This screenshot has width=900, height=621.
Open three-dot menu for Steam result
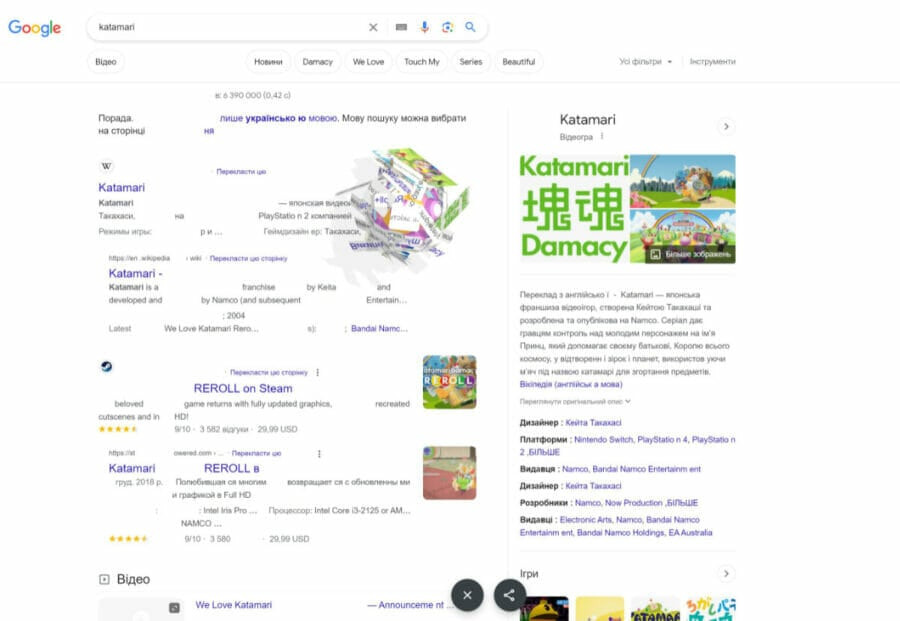point(318,372)
